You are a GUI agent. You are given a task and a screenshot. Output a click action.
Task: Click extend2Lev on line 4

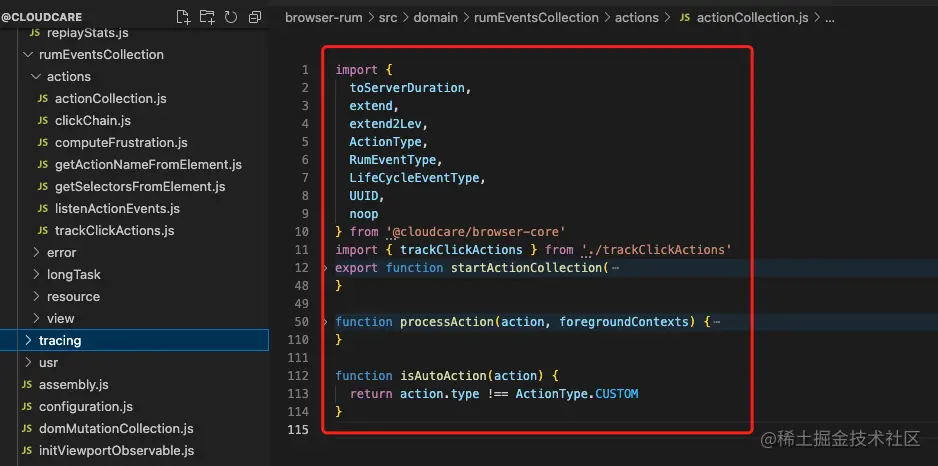[385, 124]
